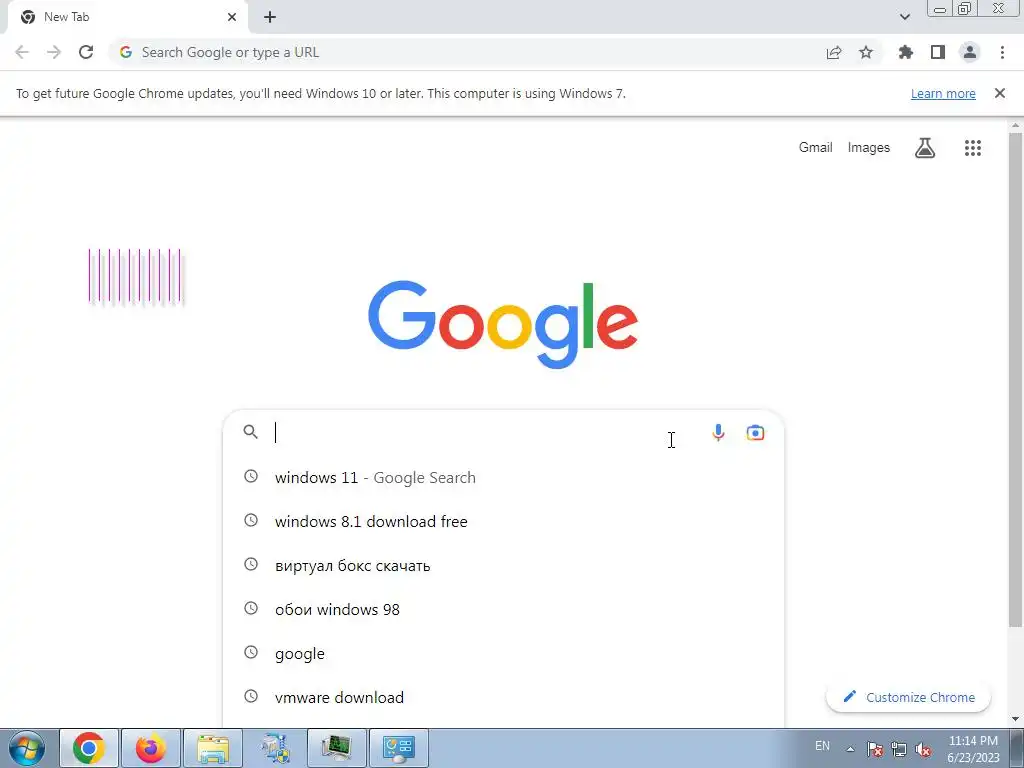Click the network tray icon
Viewport: 1024px width, 768px height.
[x=899, y=749]
